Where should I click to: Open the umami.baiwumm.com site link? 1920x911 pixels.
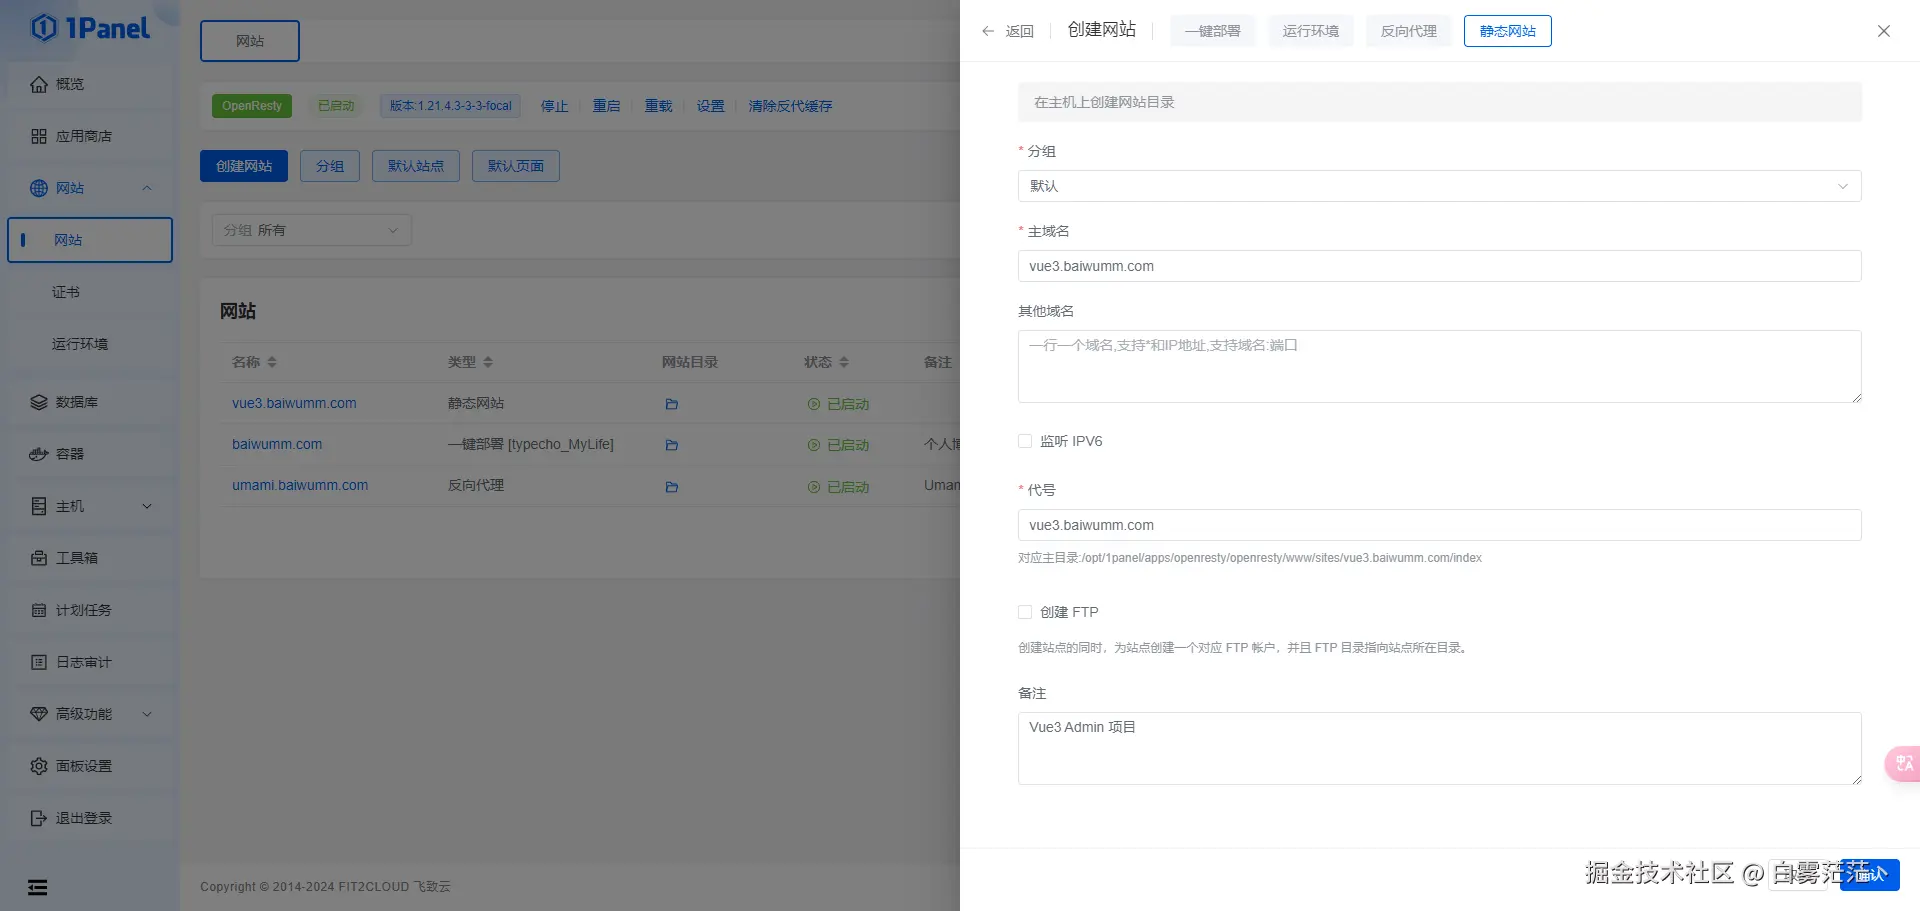click(x=300, y=485)
